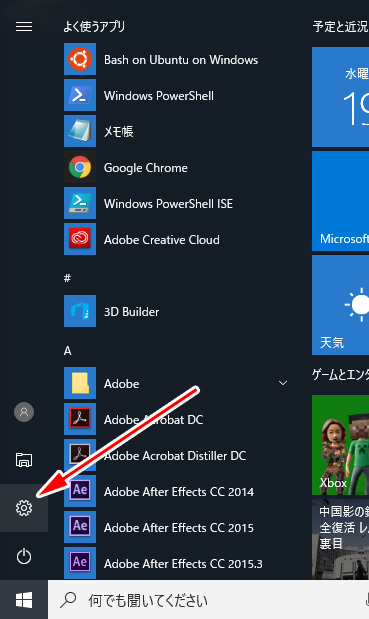Screen dimensions: 369x619
Task: Click the yellow Adobe folder icon
Action: coord(80,383)
